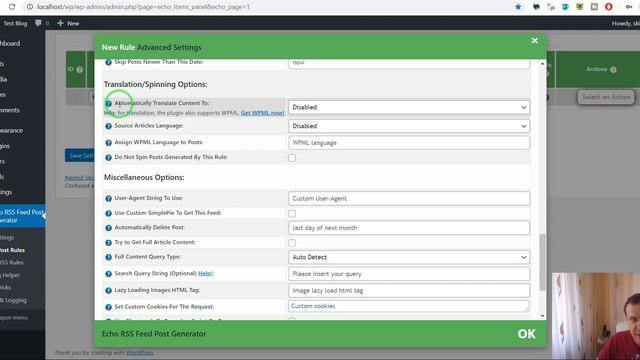Screen dimensions: 640x360
Task: Close the Advanced Settings dialog with X
Action: (535, 41)
